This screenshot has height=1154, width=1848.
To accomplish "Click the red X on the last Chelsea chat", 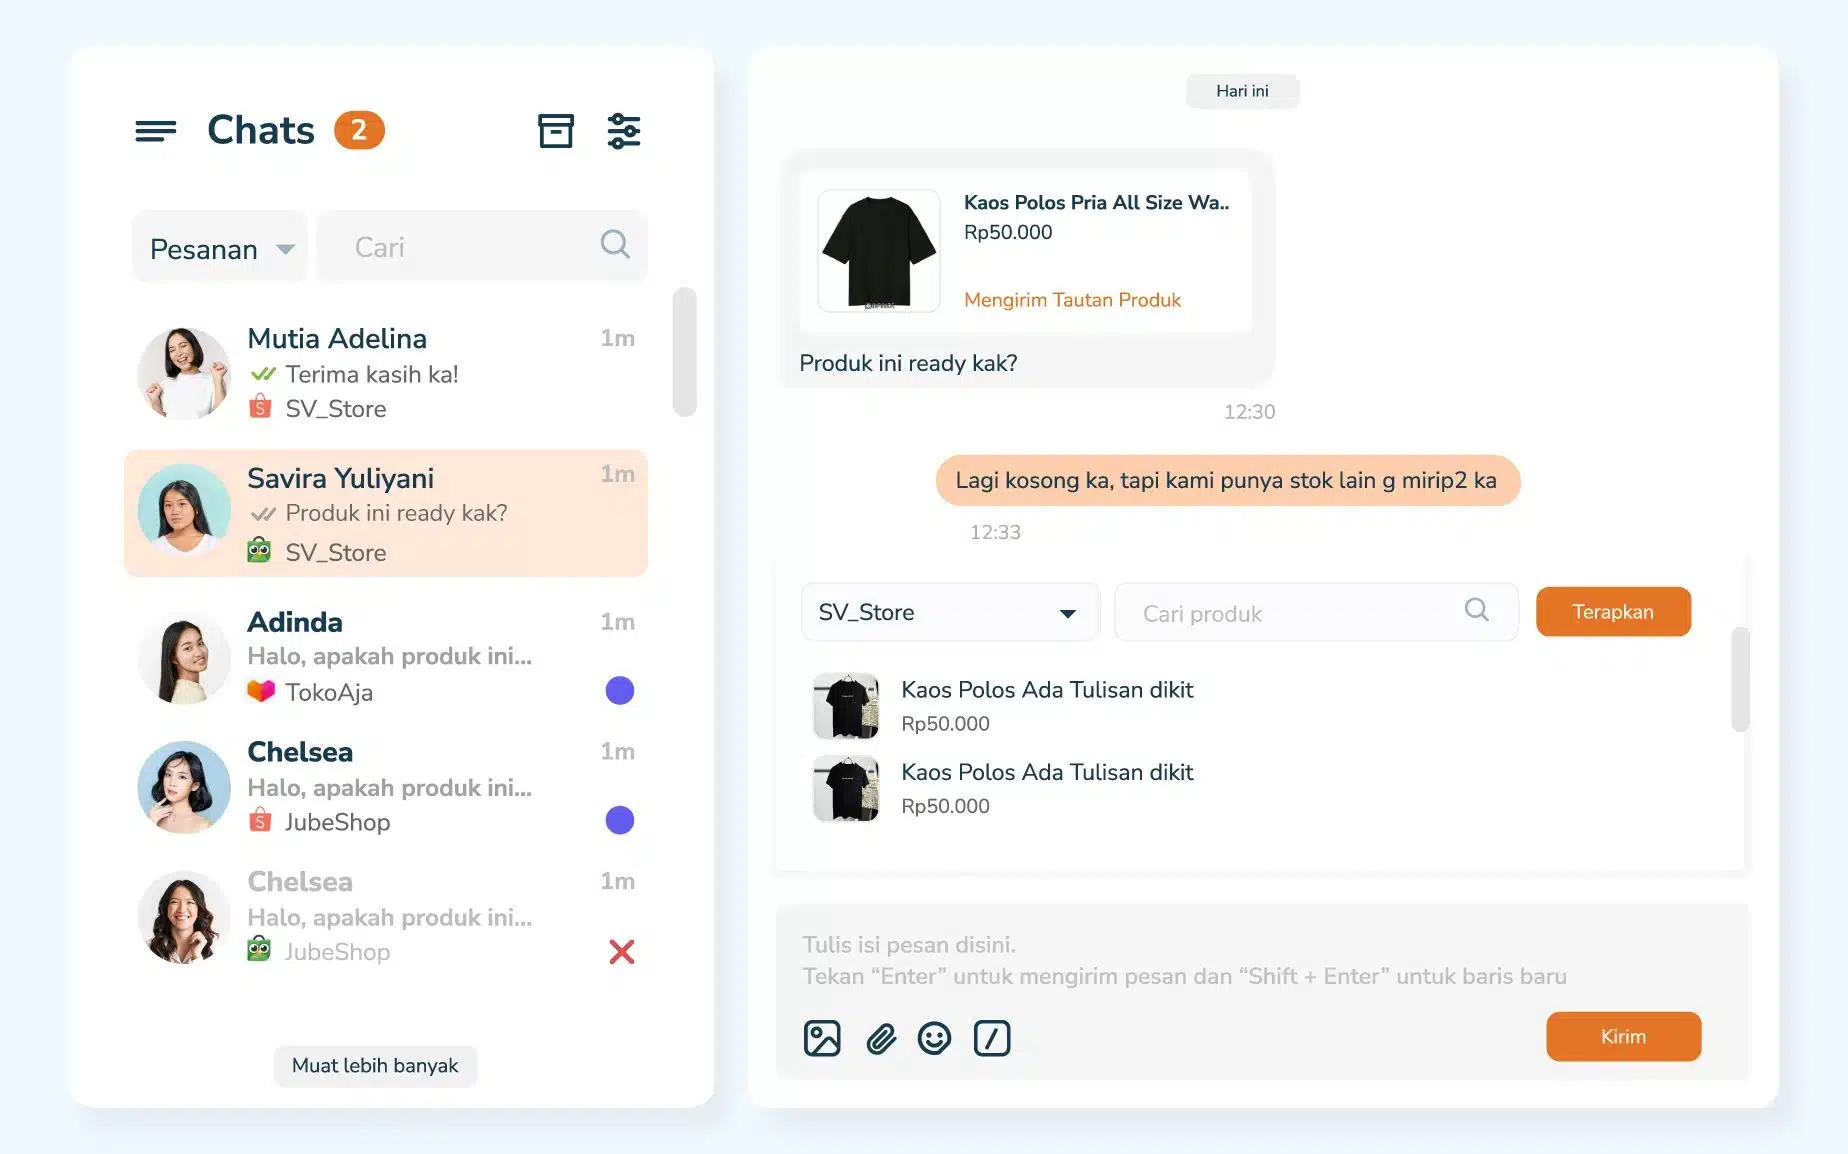I will 622,952.
